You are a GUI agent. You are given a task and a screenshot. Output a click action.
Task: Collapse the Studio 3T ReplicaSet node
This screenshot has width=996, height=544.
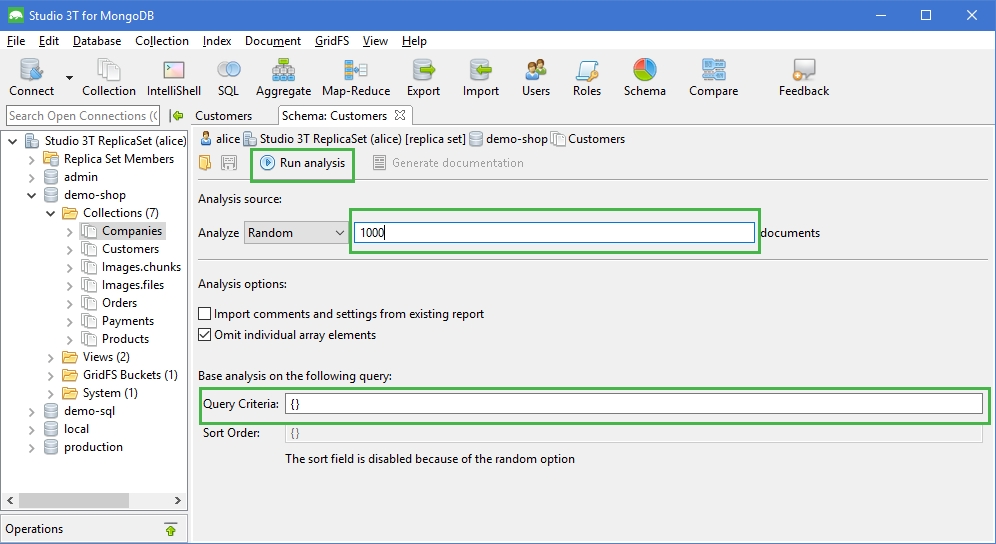point(13,141)
